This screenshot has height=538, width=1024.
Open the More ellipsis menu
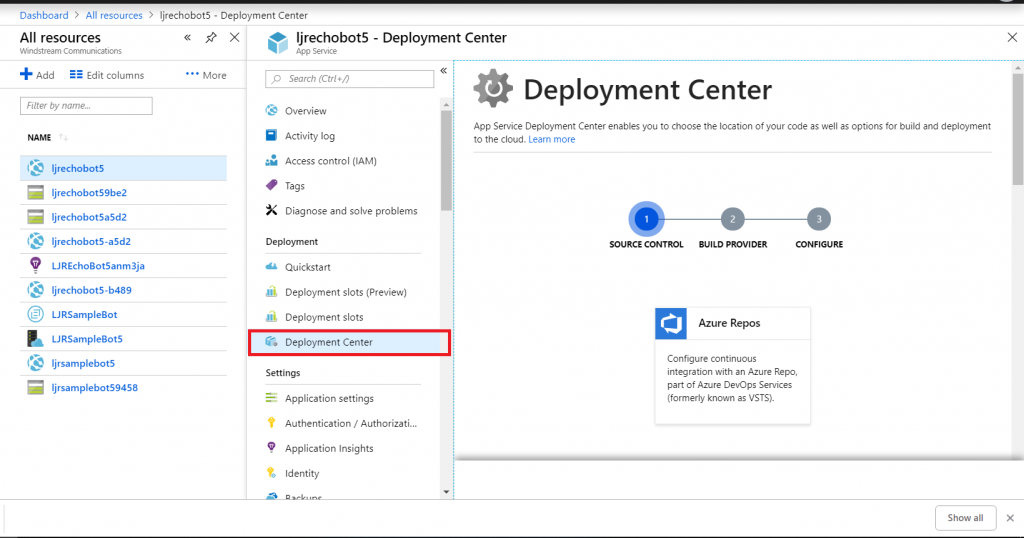206,75
